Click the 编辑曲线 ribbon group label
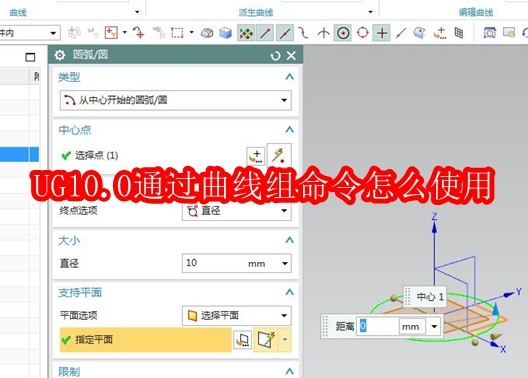528x378 pixels. (476, 12)
